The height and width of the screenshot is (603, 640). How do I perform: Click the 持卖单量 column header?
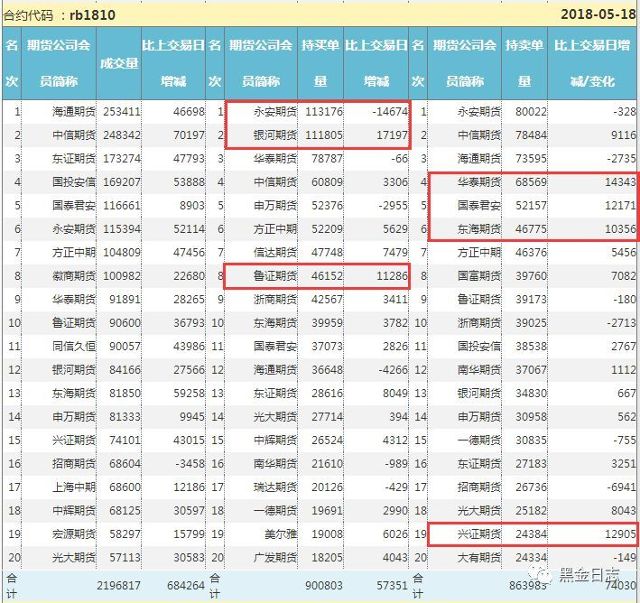524,63
